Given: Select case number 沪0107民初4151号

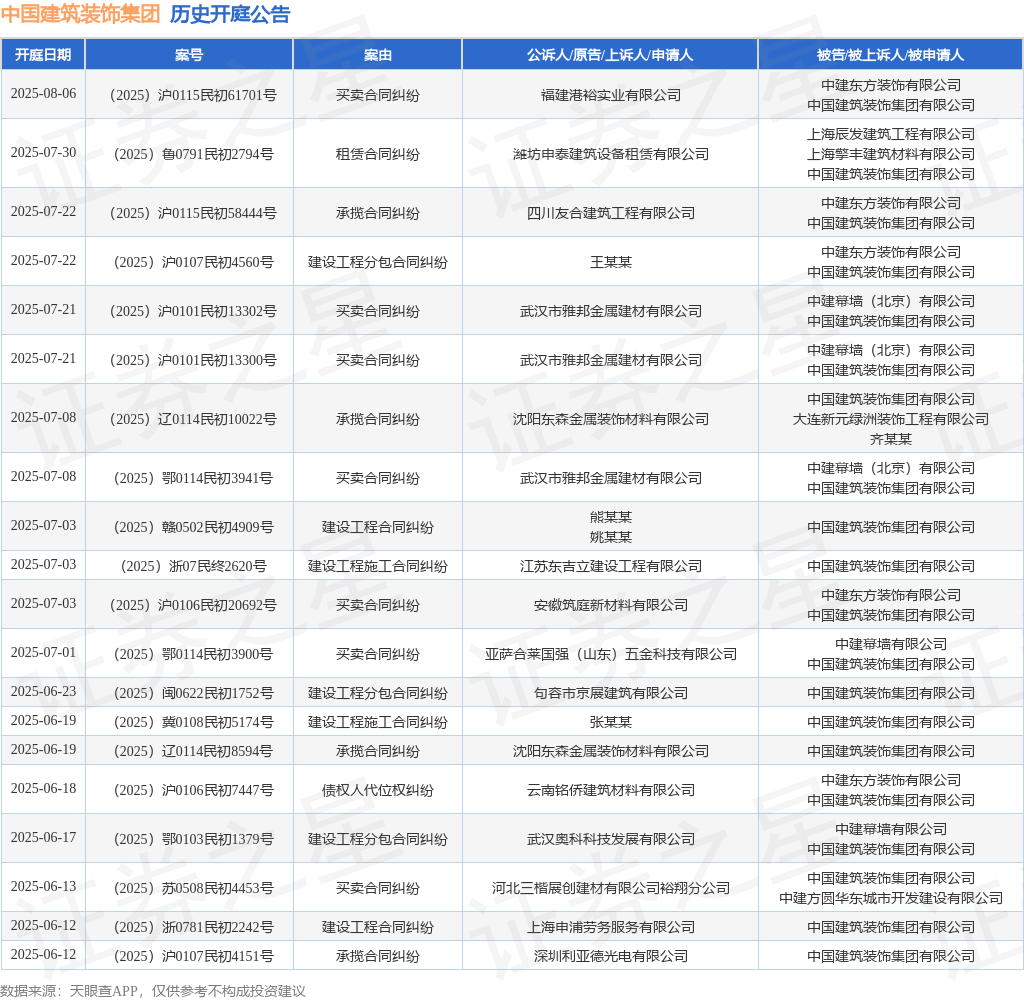Looking at the screenshot, I should click(x=193, y=956).
